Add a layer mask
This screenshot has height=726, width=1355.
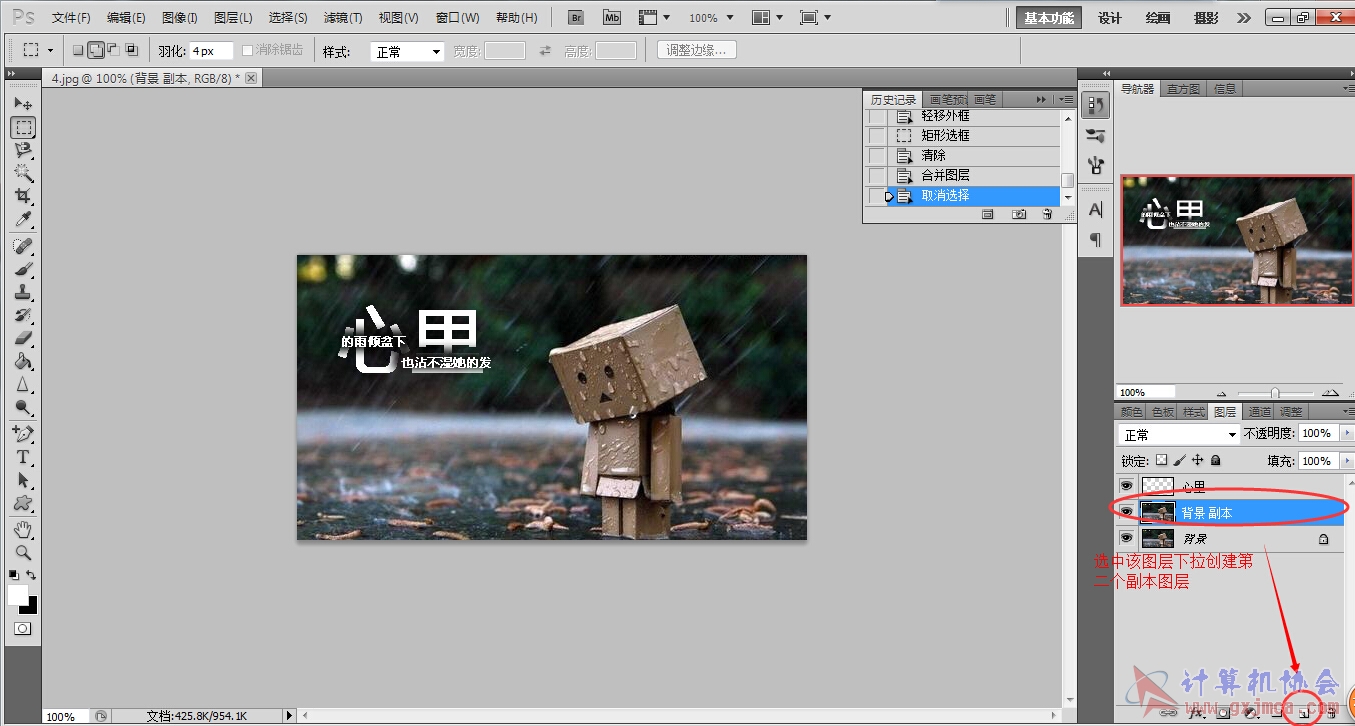1223,713
